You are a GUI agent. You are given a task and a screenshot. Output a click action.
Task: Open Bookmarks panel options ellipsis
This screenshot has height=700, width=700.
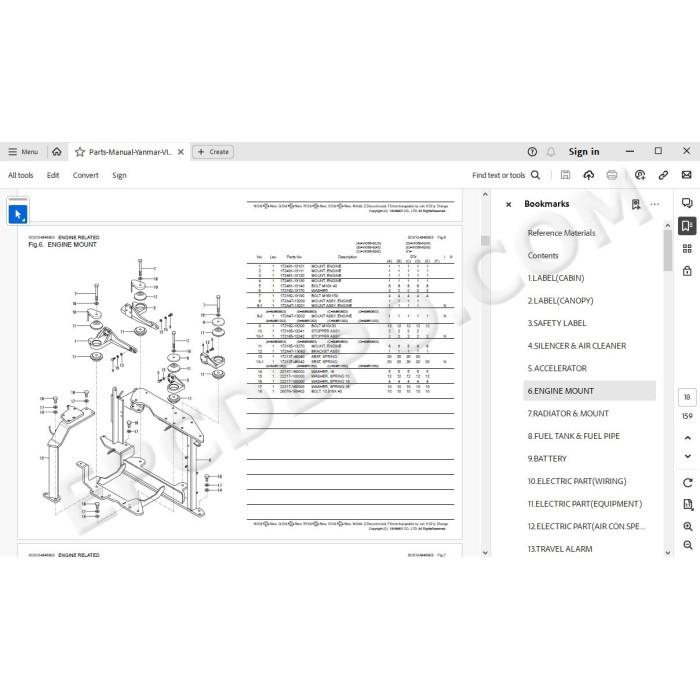(654, 204)
